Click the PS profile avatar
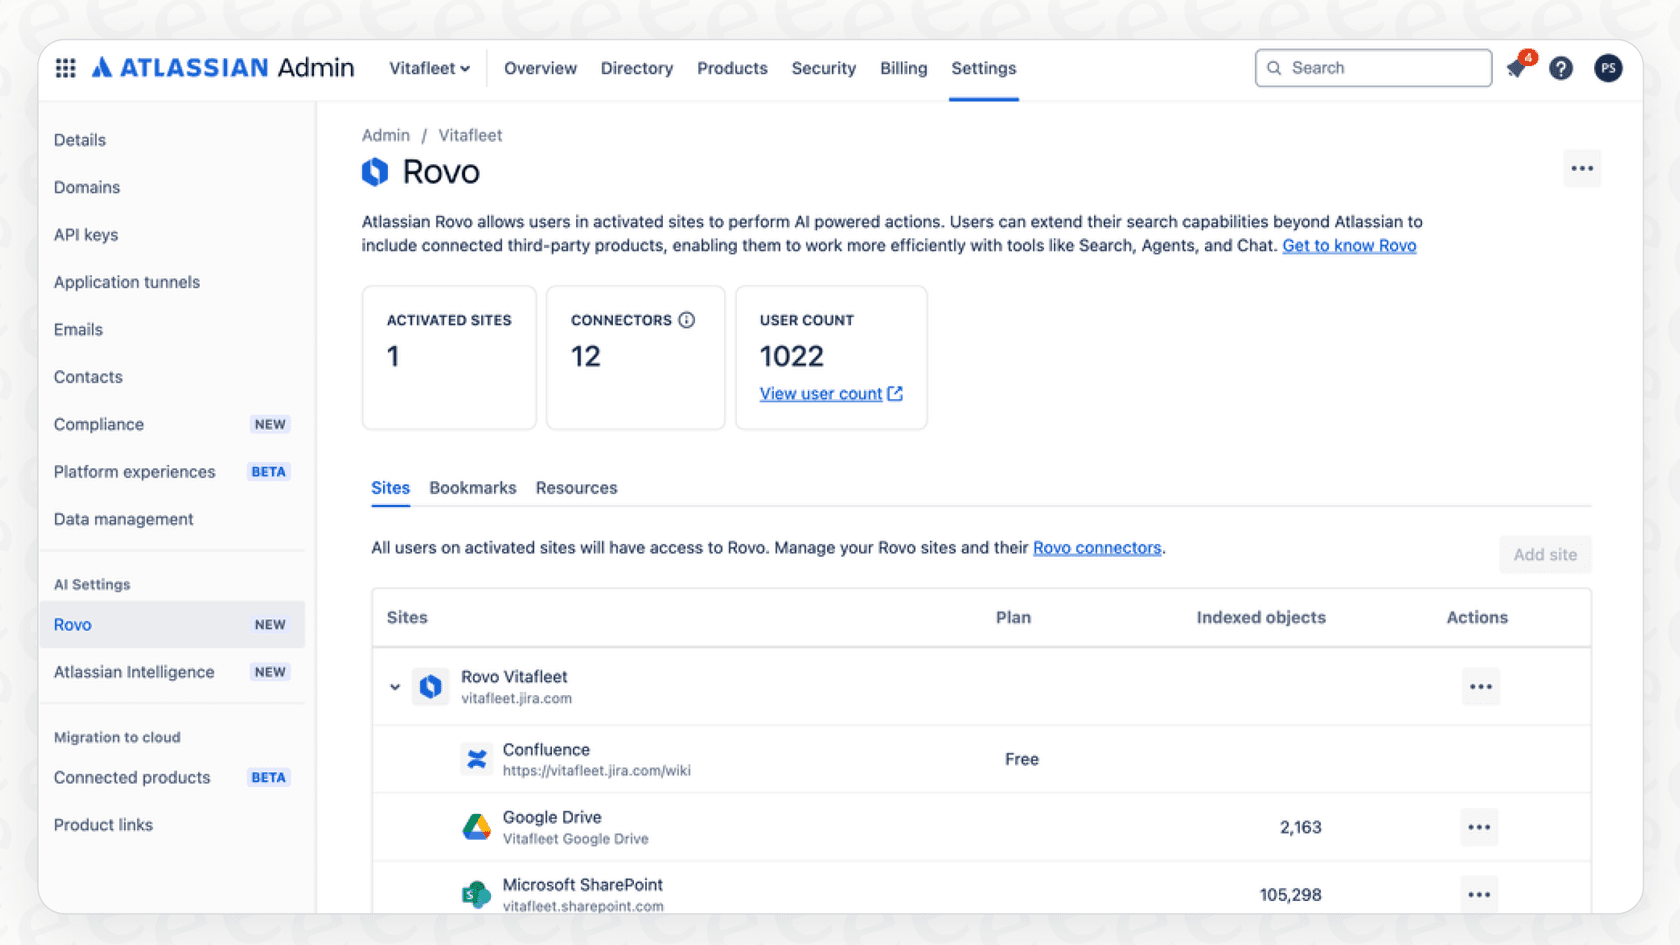 pos(1608,68)
